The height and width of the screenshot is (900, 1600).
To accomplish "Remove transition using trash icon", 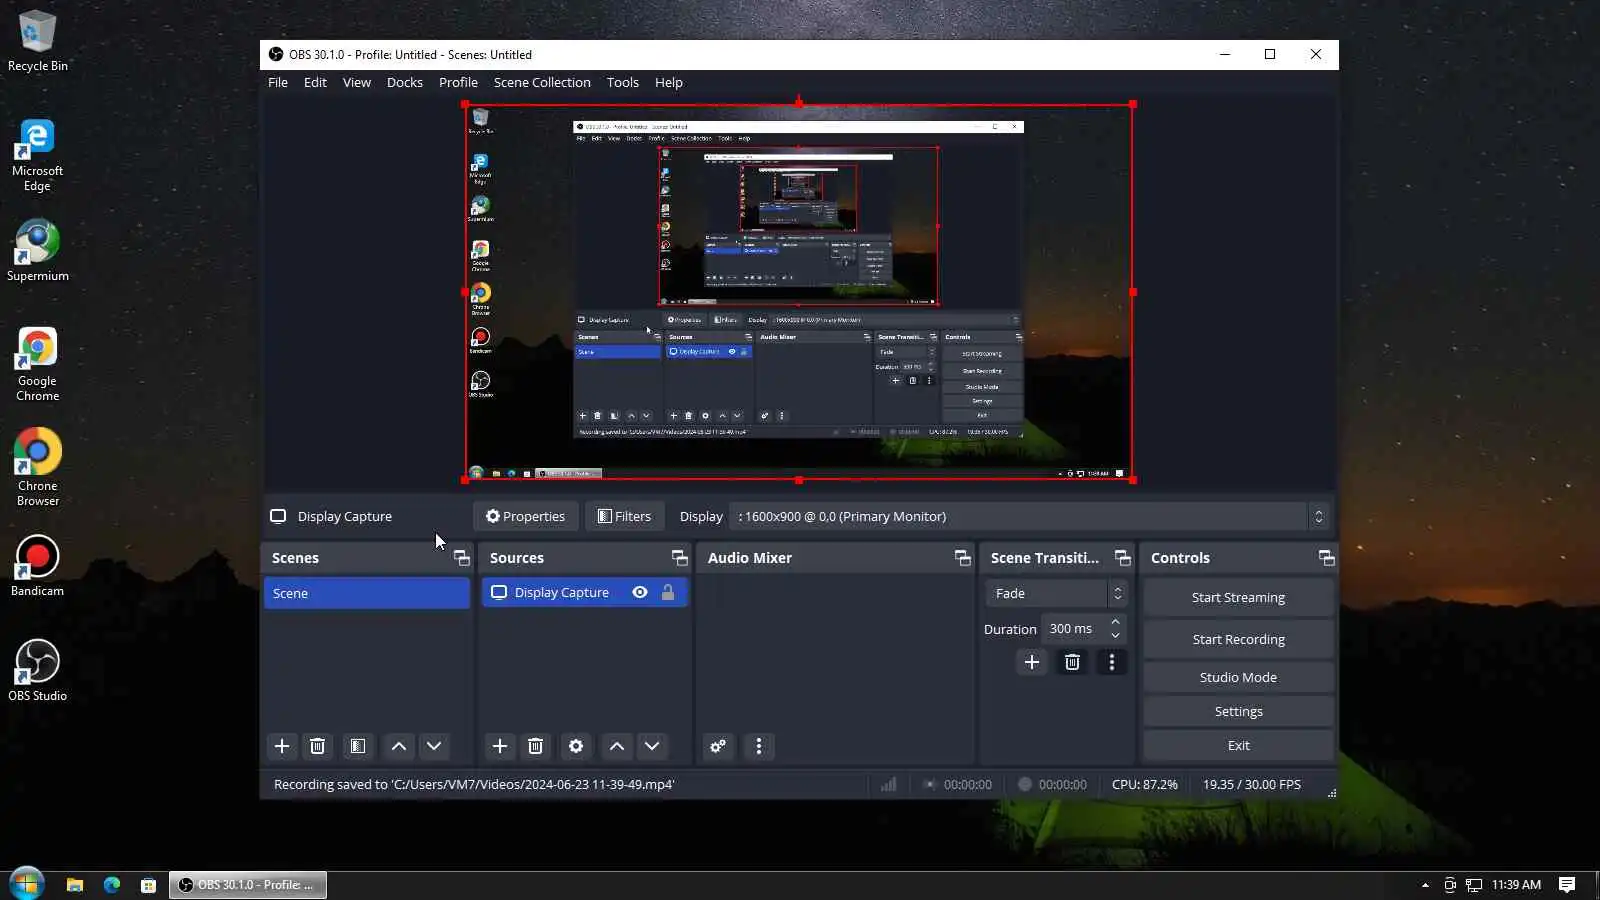I will [1072, 662].
